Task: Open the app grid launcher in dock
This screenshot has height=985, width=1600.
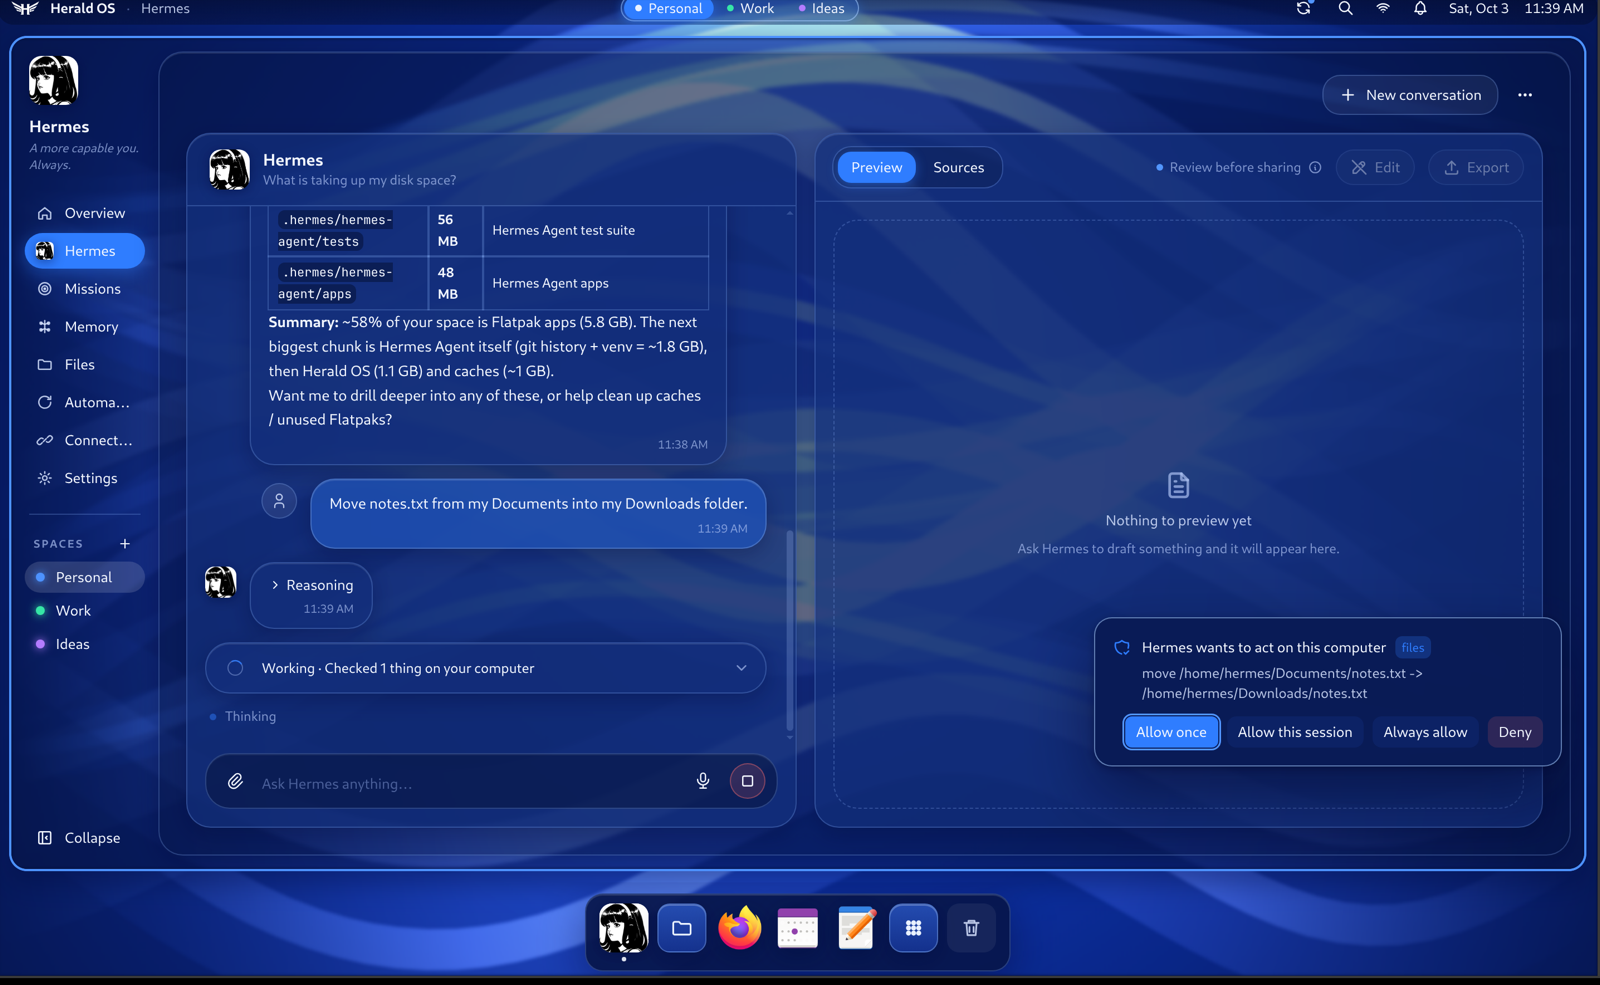Action: click(913, 928)
